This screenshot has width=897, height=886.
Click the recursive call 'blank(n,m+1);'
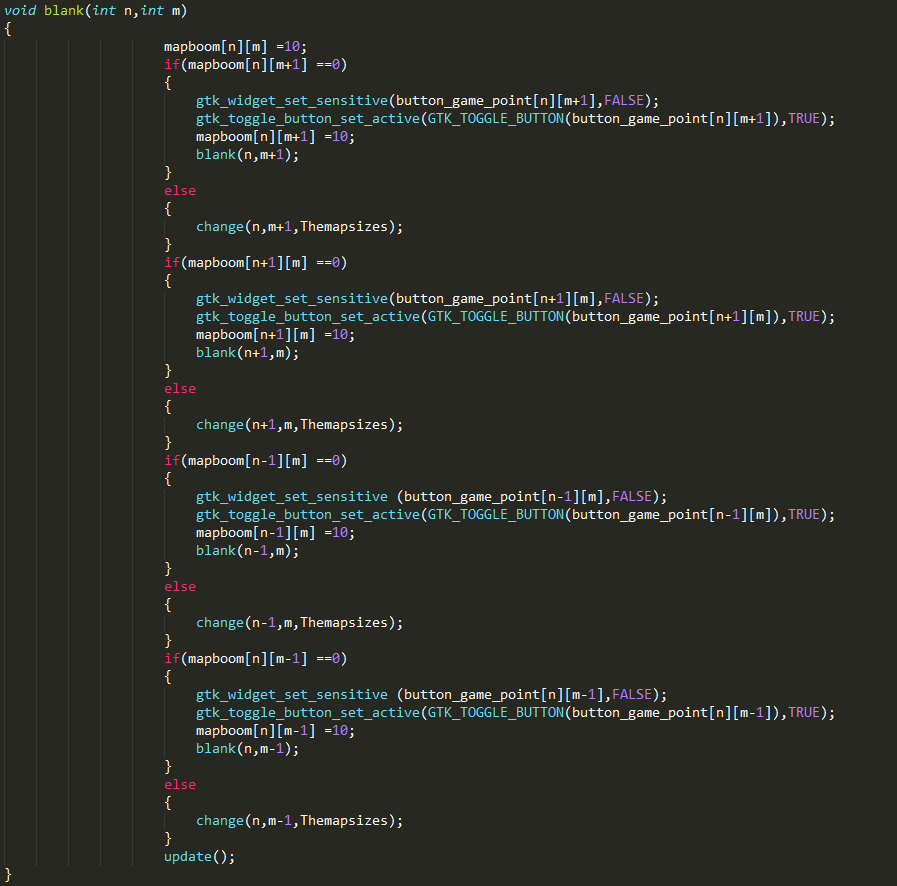coord(247,155)
